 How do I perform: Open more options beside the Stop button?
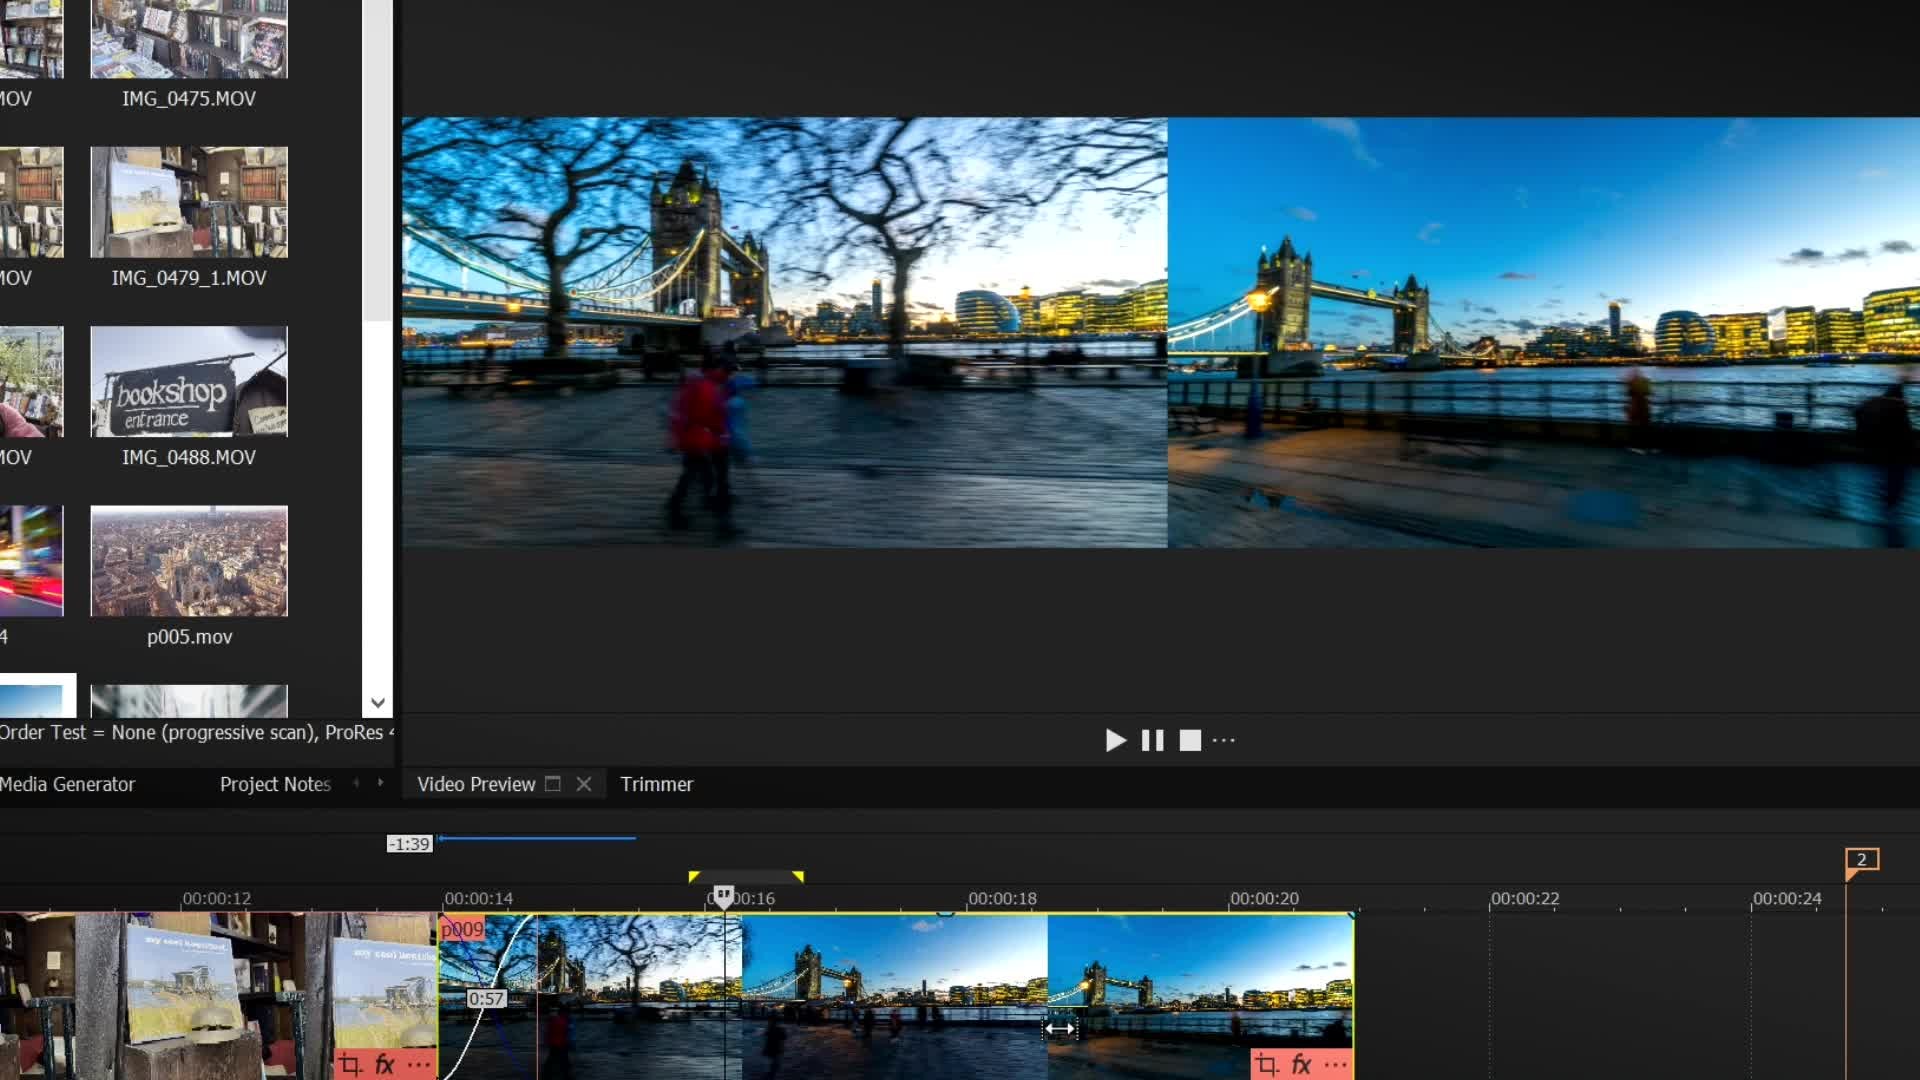click(1224, 740)
